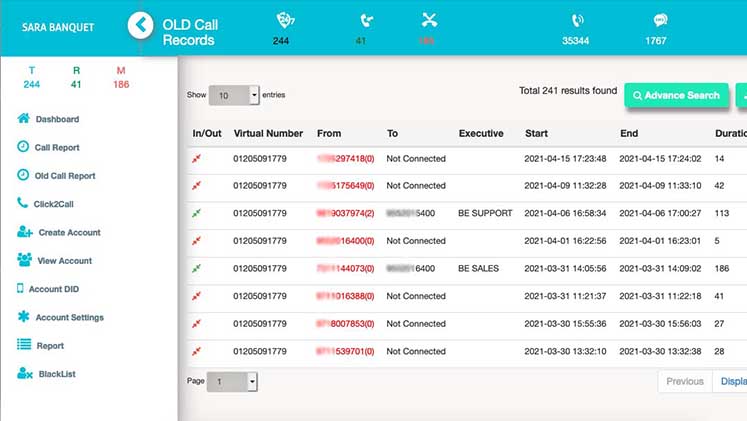Click the received calls icon showing 41
Viewport: 747px width, 421px height.
pyautogui.click(x=367, y=20)
